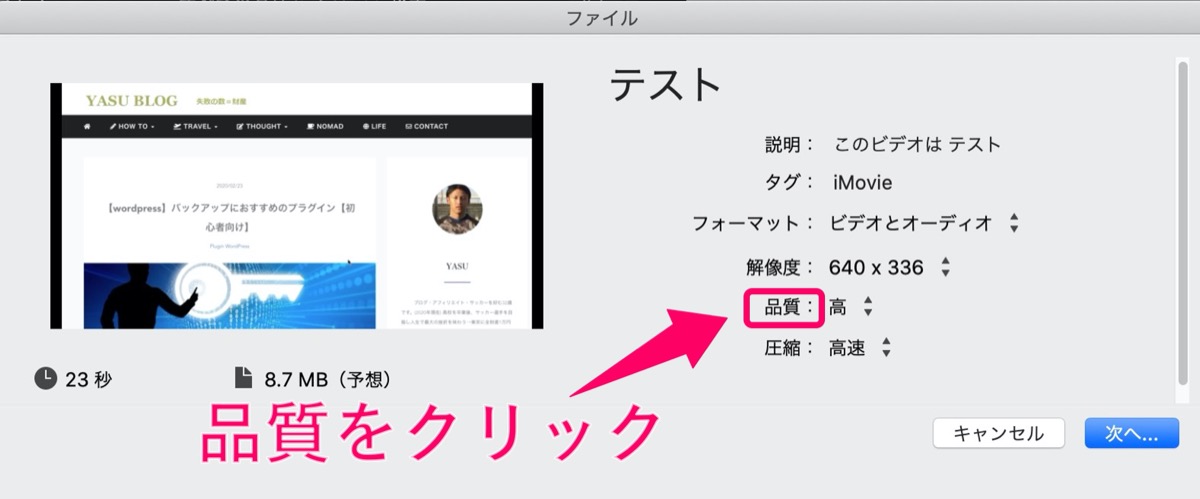This screenshot has height=499, width=1200.
Task: Open the 品質 高 quality dropdown
Action: click(x=851, y=307)
